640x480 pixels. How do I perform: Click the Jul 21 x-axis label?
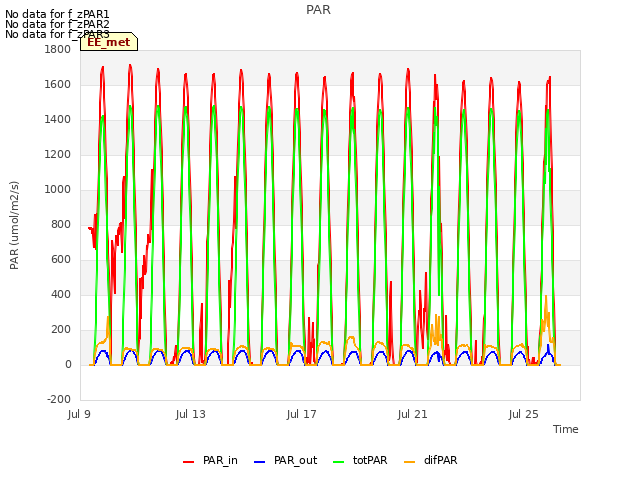[413, 414]
